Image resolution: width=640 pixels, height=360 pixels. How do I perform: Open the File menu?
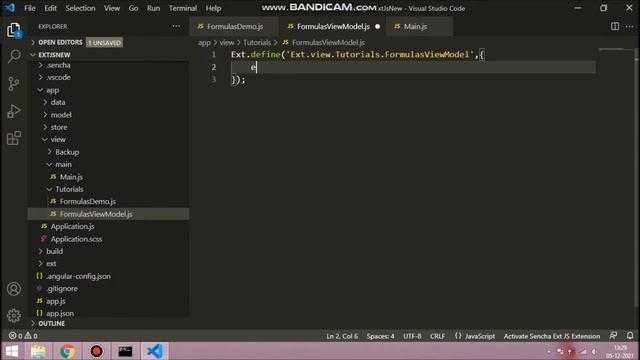click(30, 8)
